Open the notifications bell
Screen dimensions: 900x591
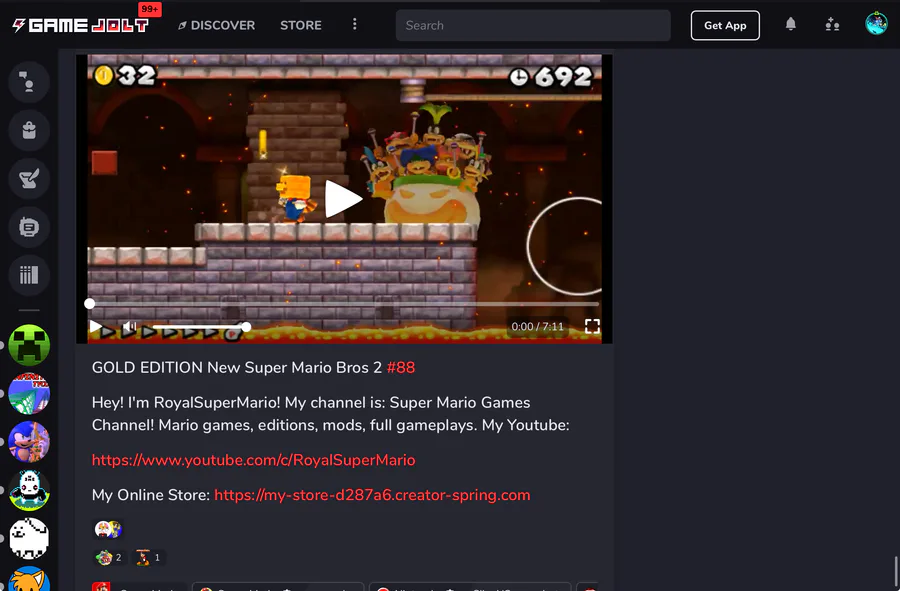(790, 24)
